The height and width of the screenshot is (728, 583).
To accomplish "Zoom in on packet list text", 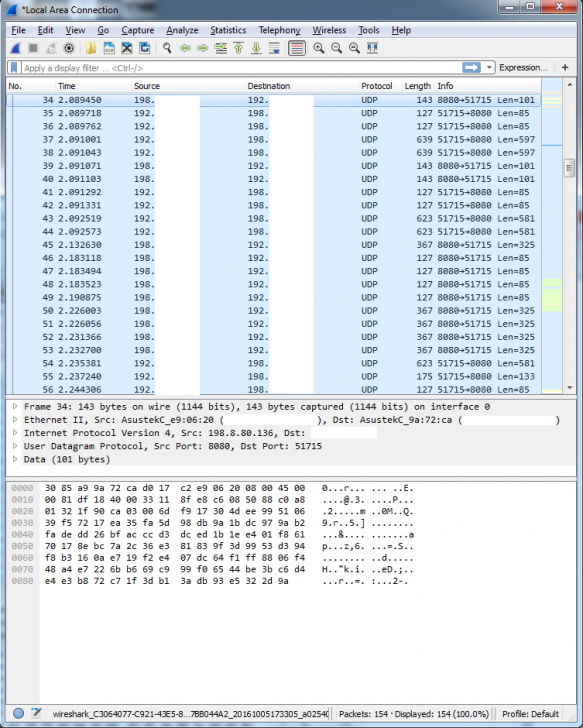I will [x=318, y=48].
